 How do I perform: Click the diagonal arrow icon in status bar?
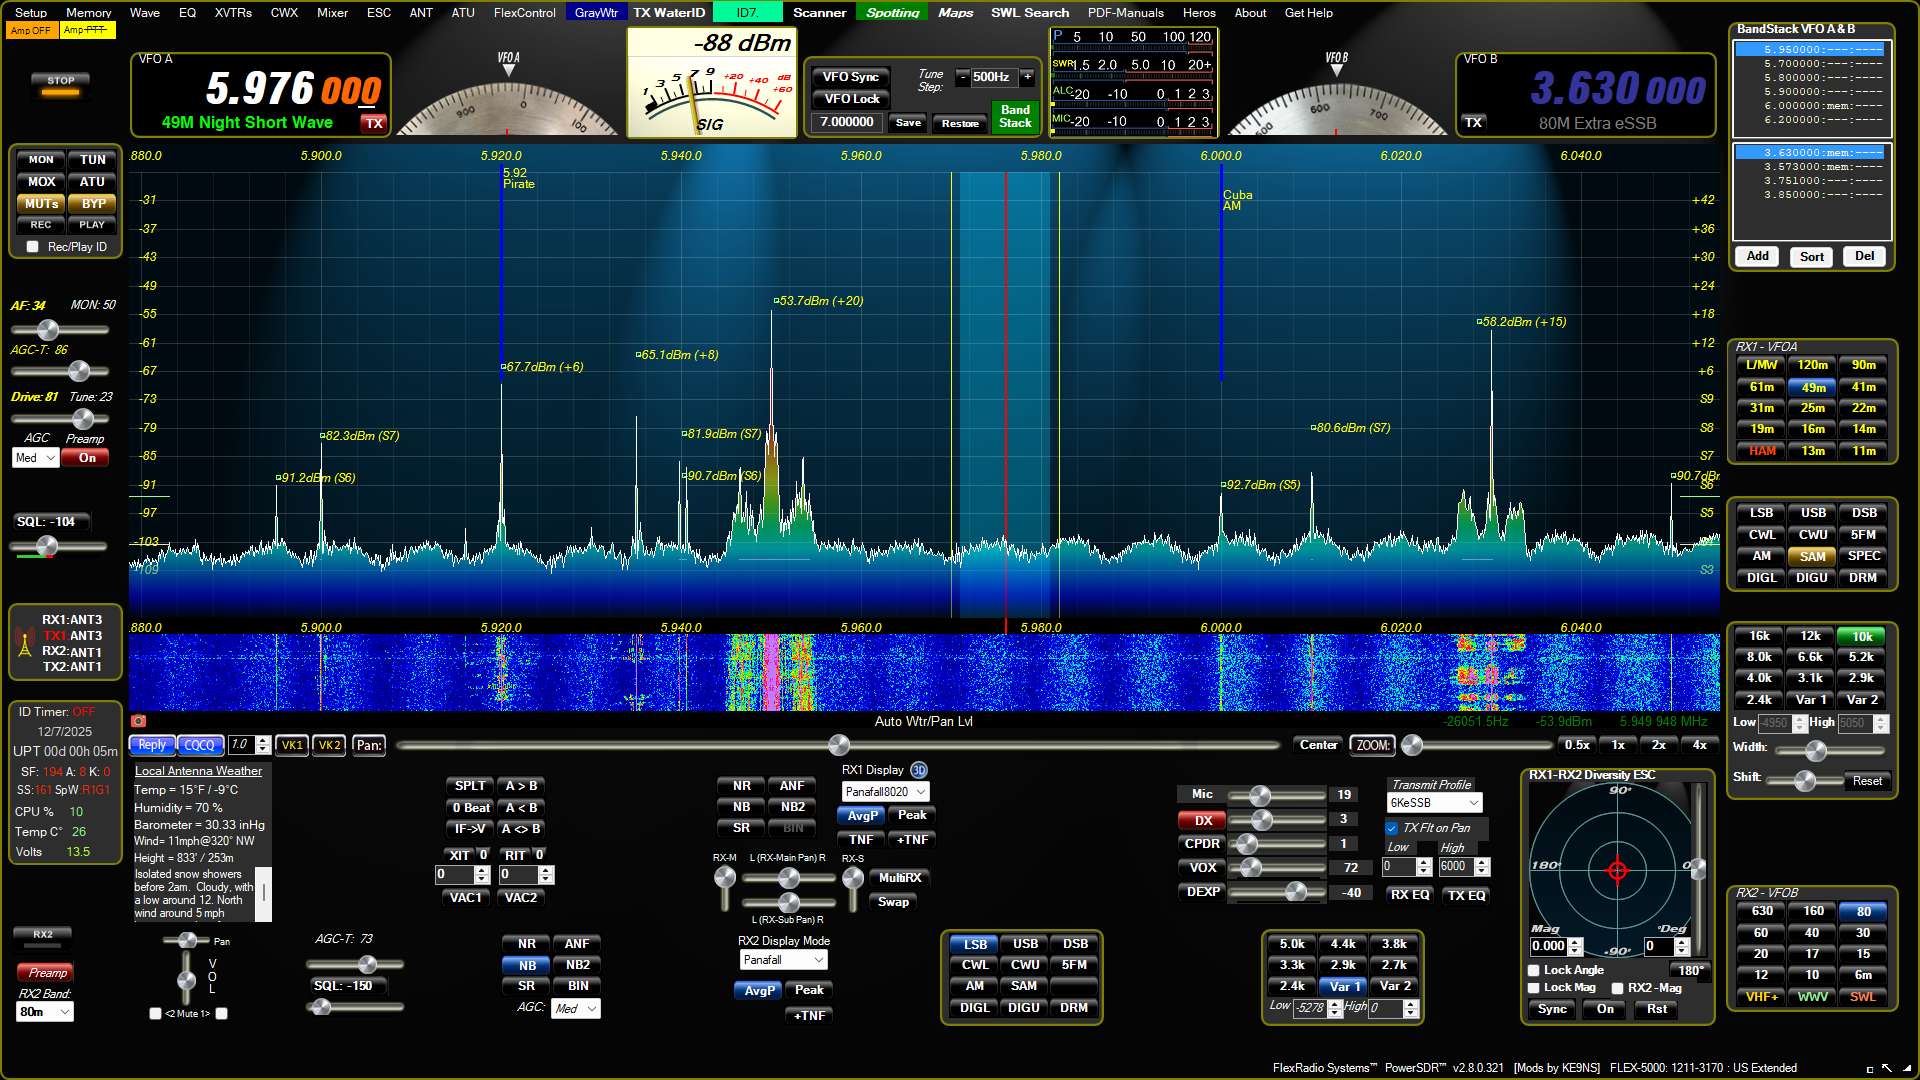[x=1887, y=1068]
